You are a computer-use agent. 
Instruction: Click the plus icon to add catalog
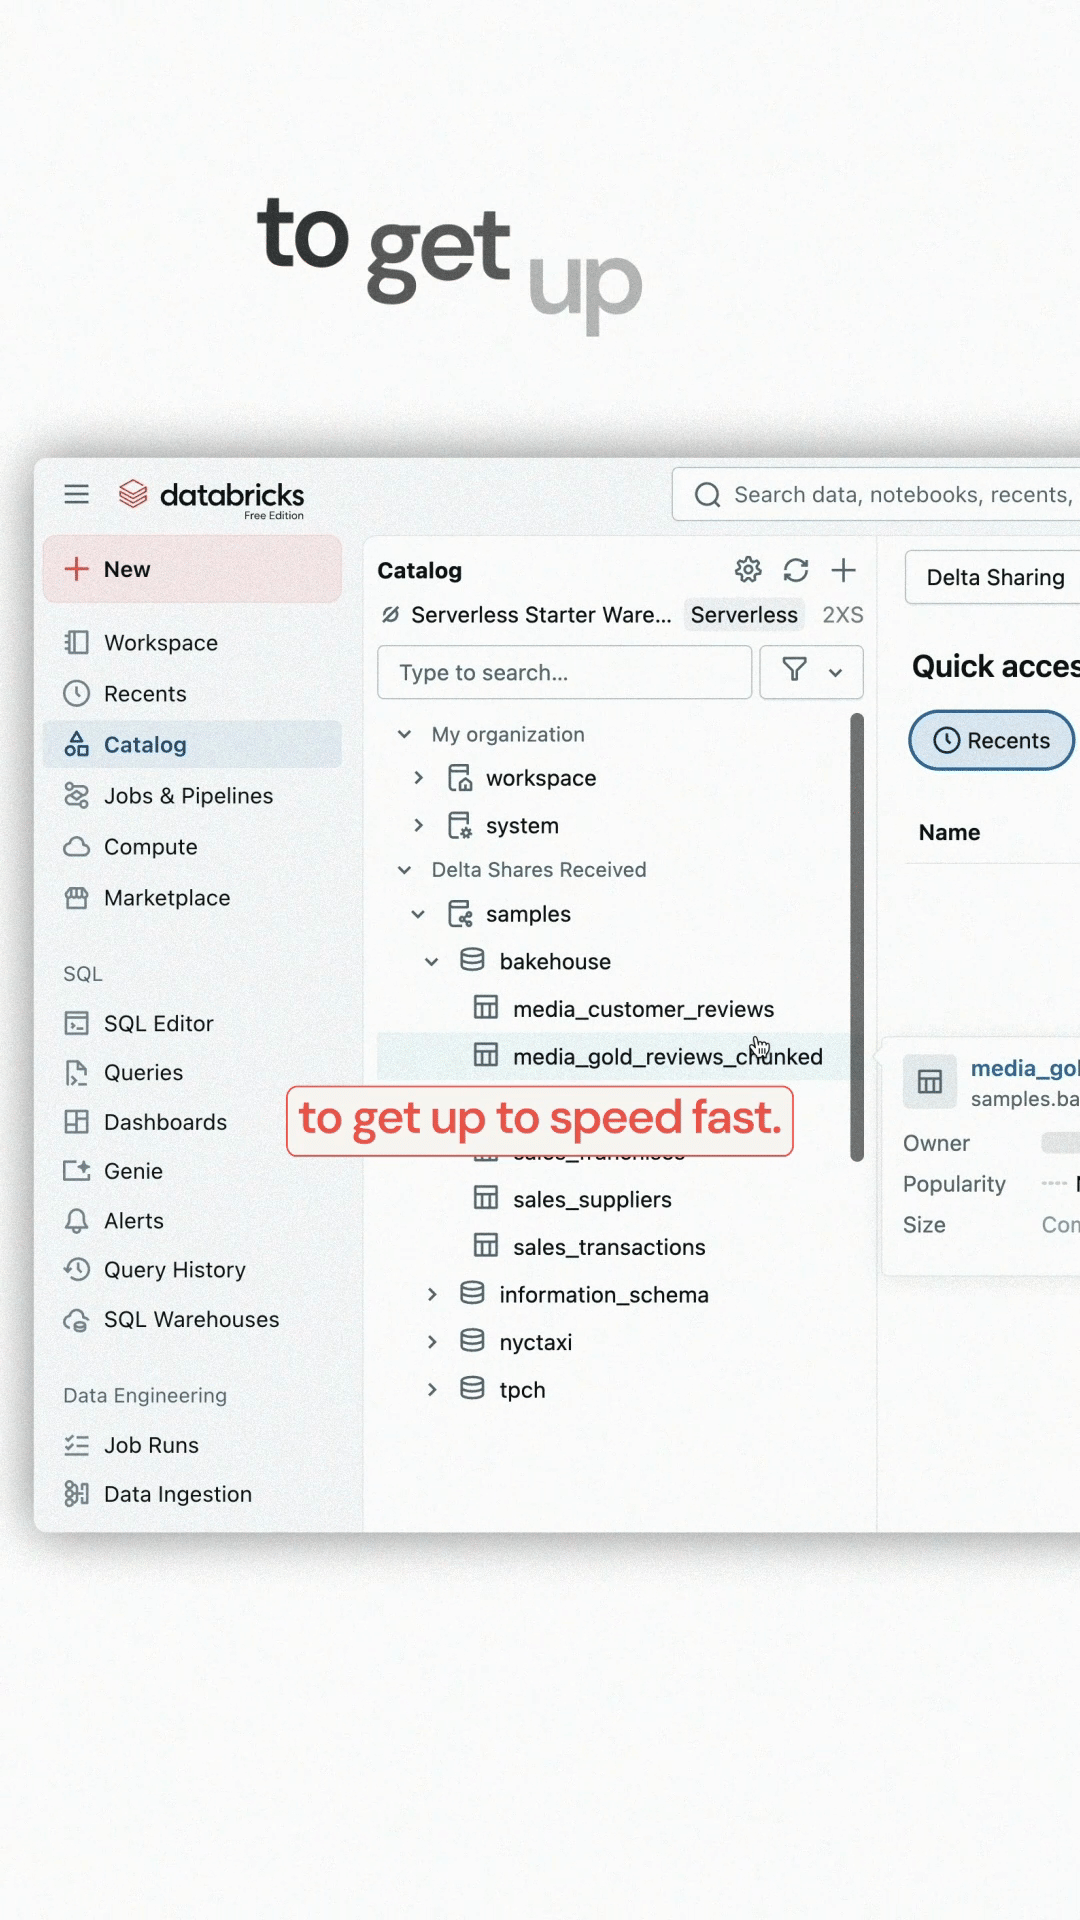coord(844,570)
